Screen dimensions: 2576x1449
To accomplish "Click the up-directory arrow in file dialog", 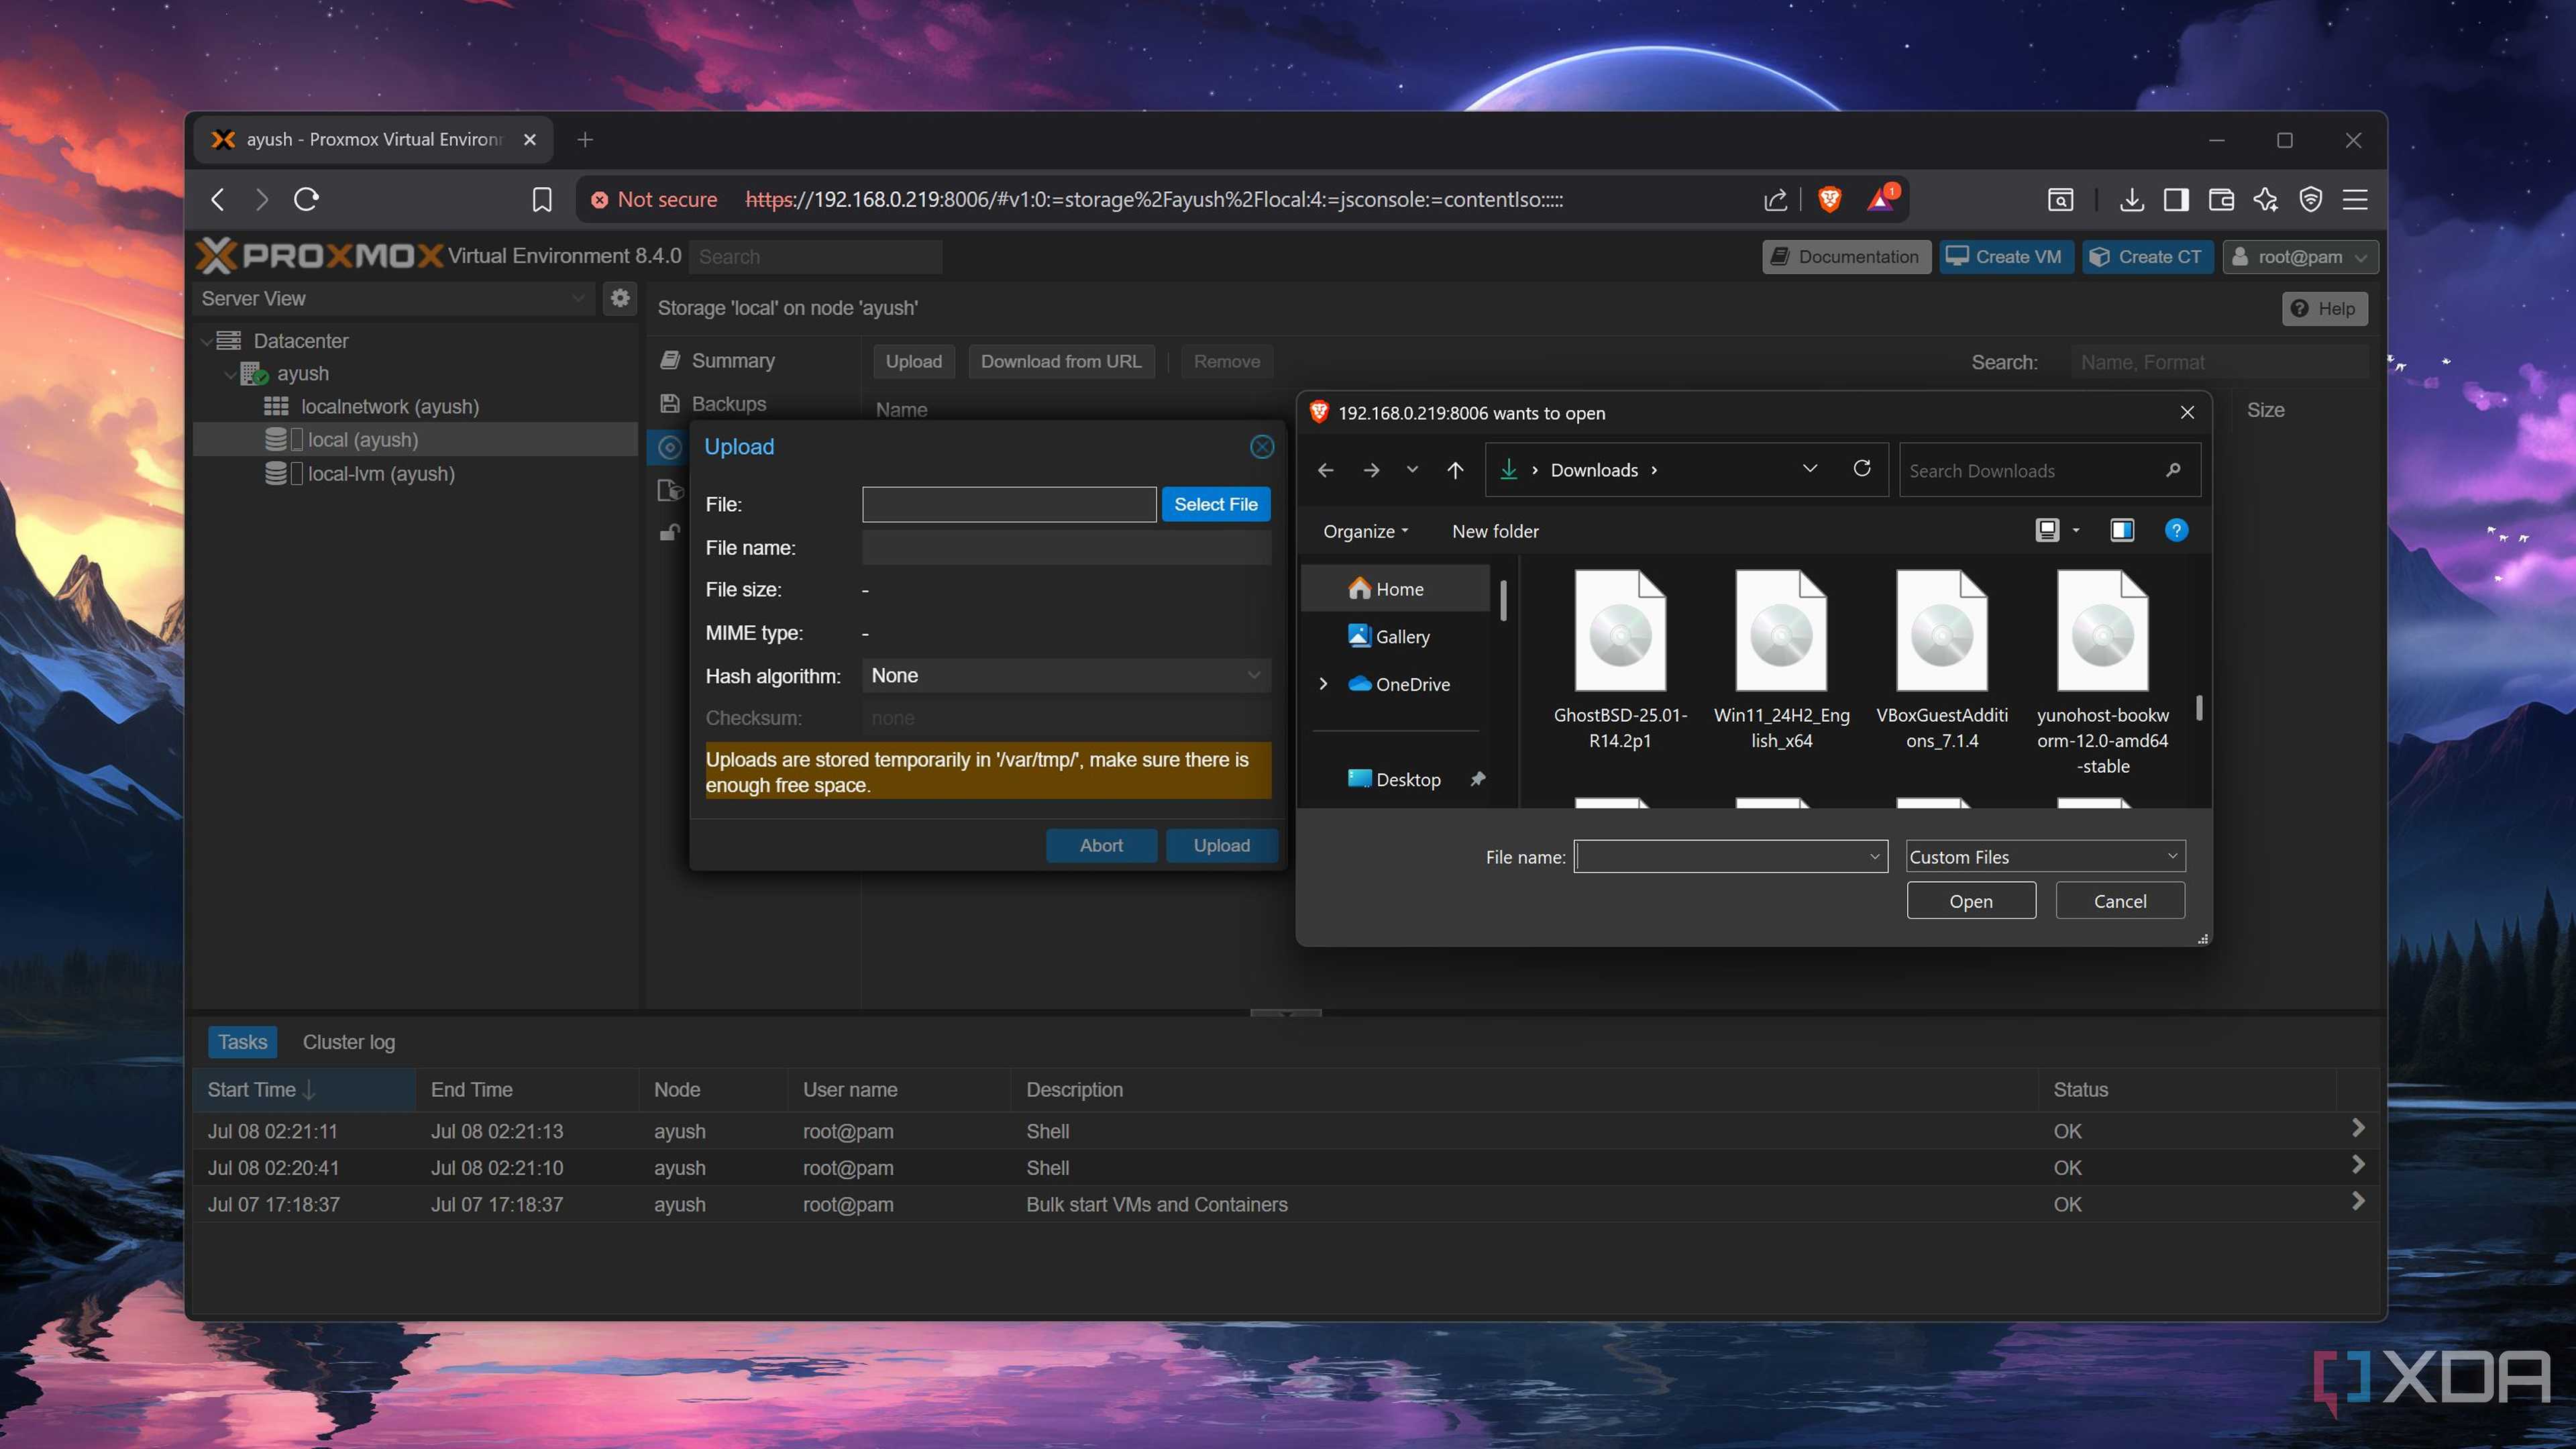I will pos(1455,470).
